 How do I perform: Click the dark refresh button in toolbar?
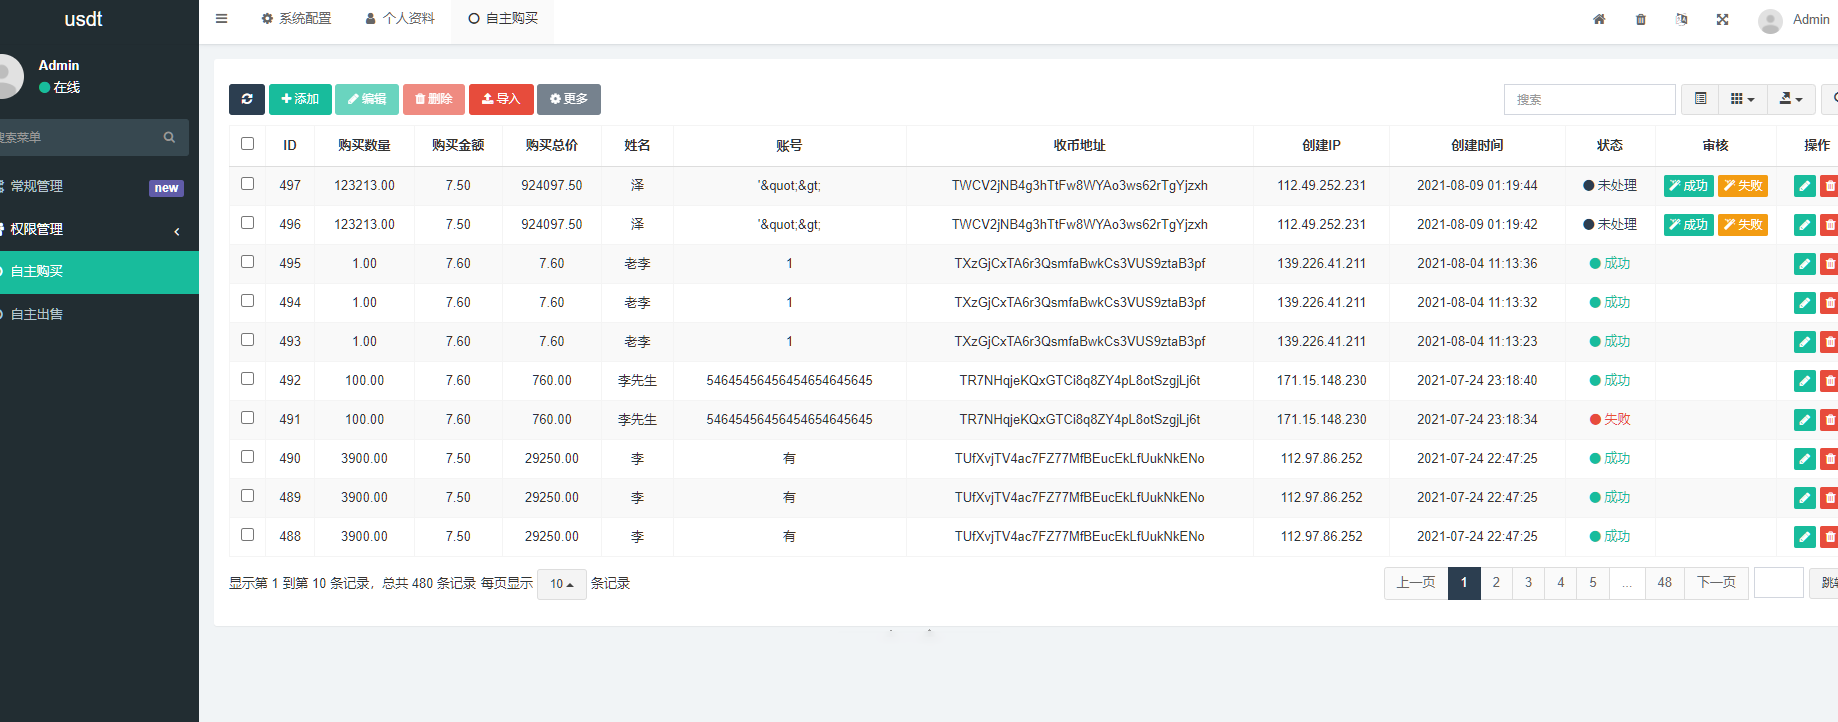(246, 99)
